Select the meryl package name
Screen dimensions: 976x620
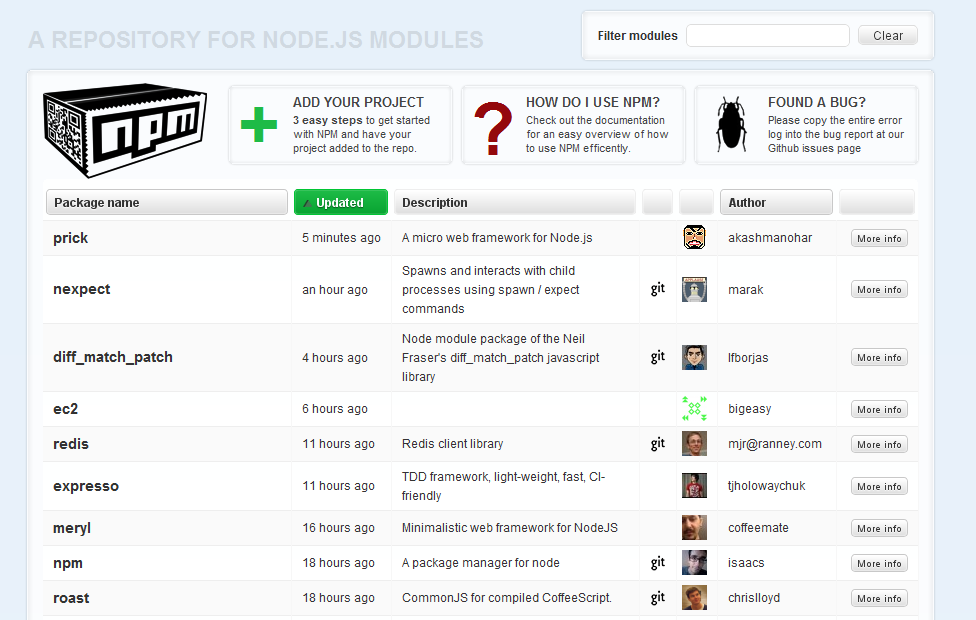[72, 528]
